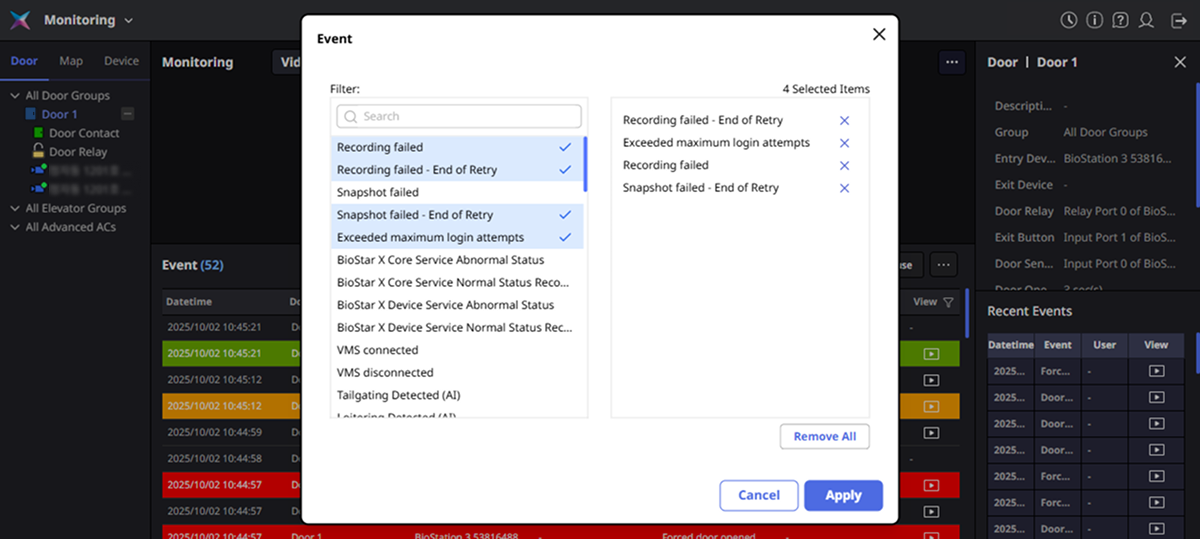Click the user profile icon
The image size is (1200, 539).
coord(1147,20)
